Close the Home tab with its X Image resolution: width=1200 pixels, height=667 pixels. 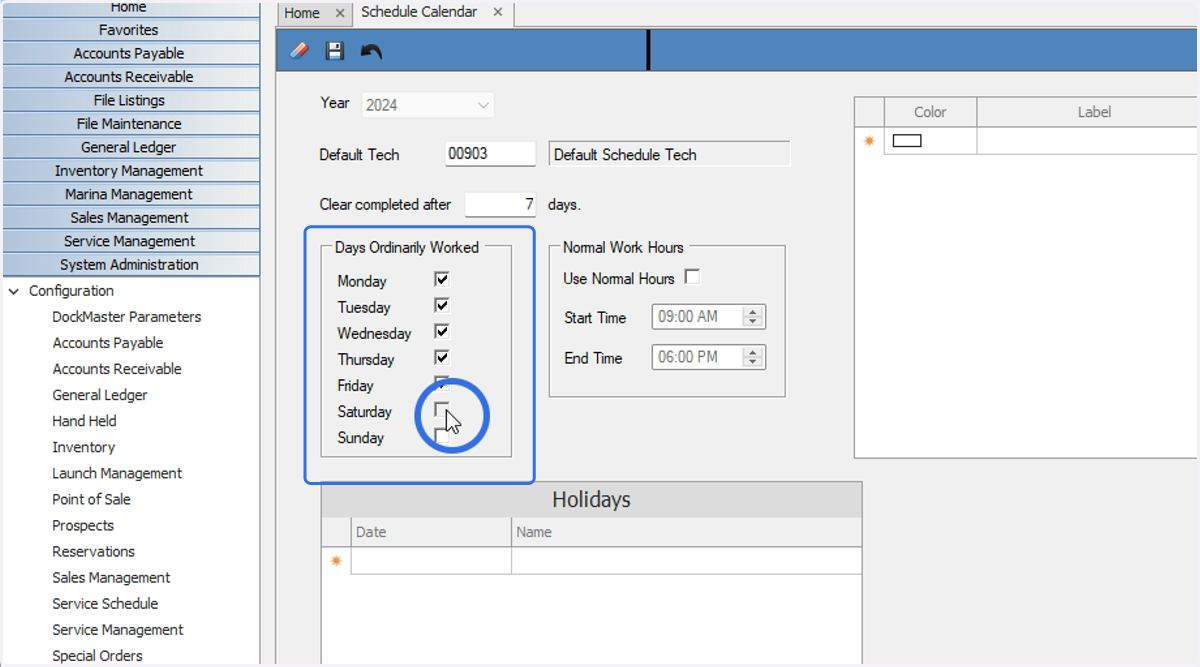340,13
